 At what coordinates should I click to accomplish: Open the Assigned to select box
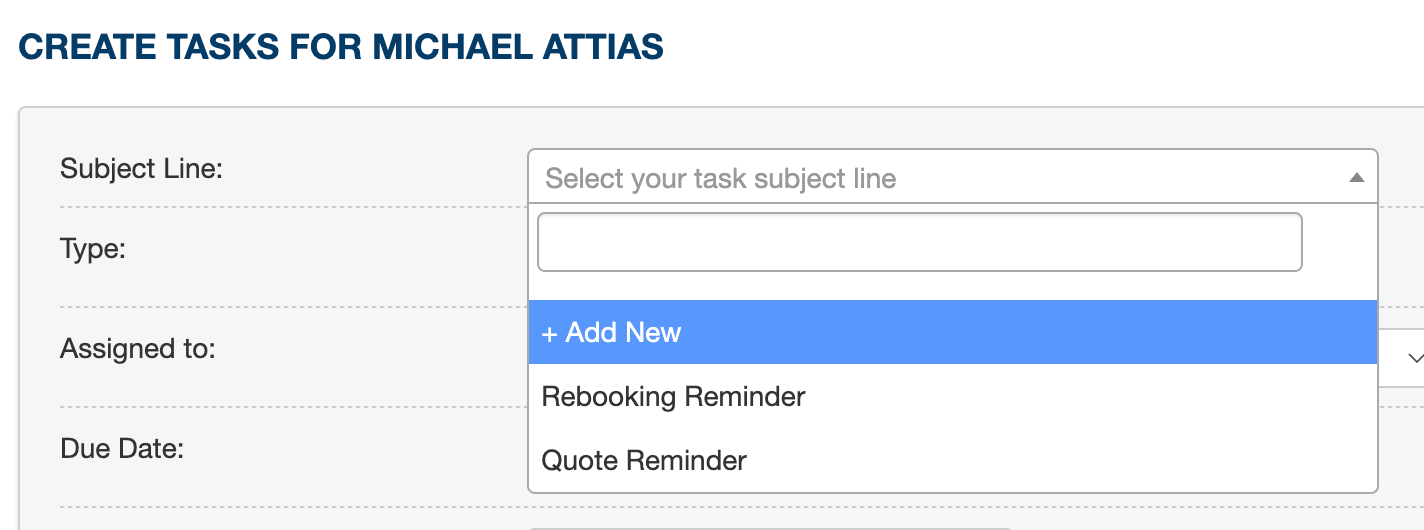1401,357
